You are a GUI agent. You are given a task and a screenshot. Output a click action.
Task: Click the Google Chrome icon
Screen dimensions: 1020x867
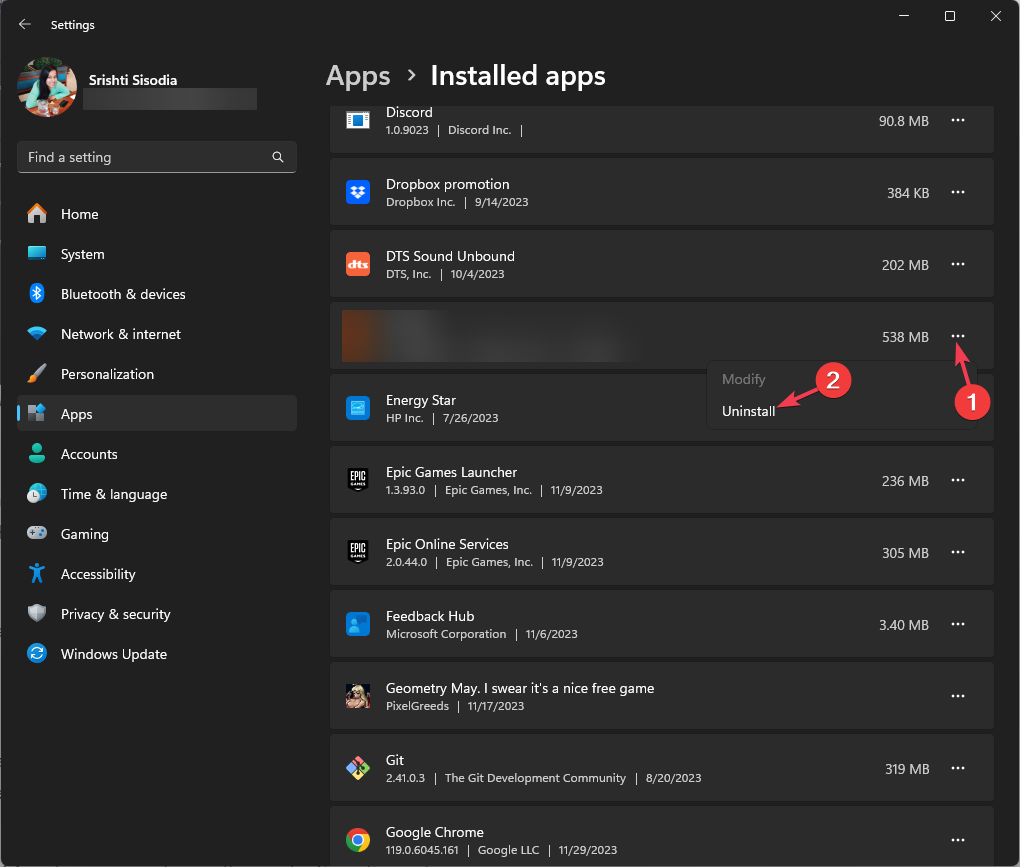coord(358,840)
